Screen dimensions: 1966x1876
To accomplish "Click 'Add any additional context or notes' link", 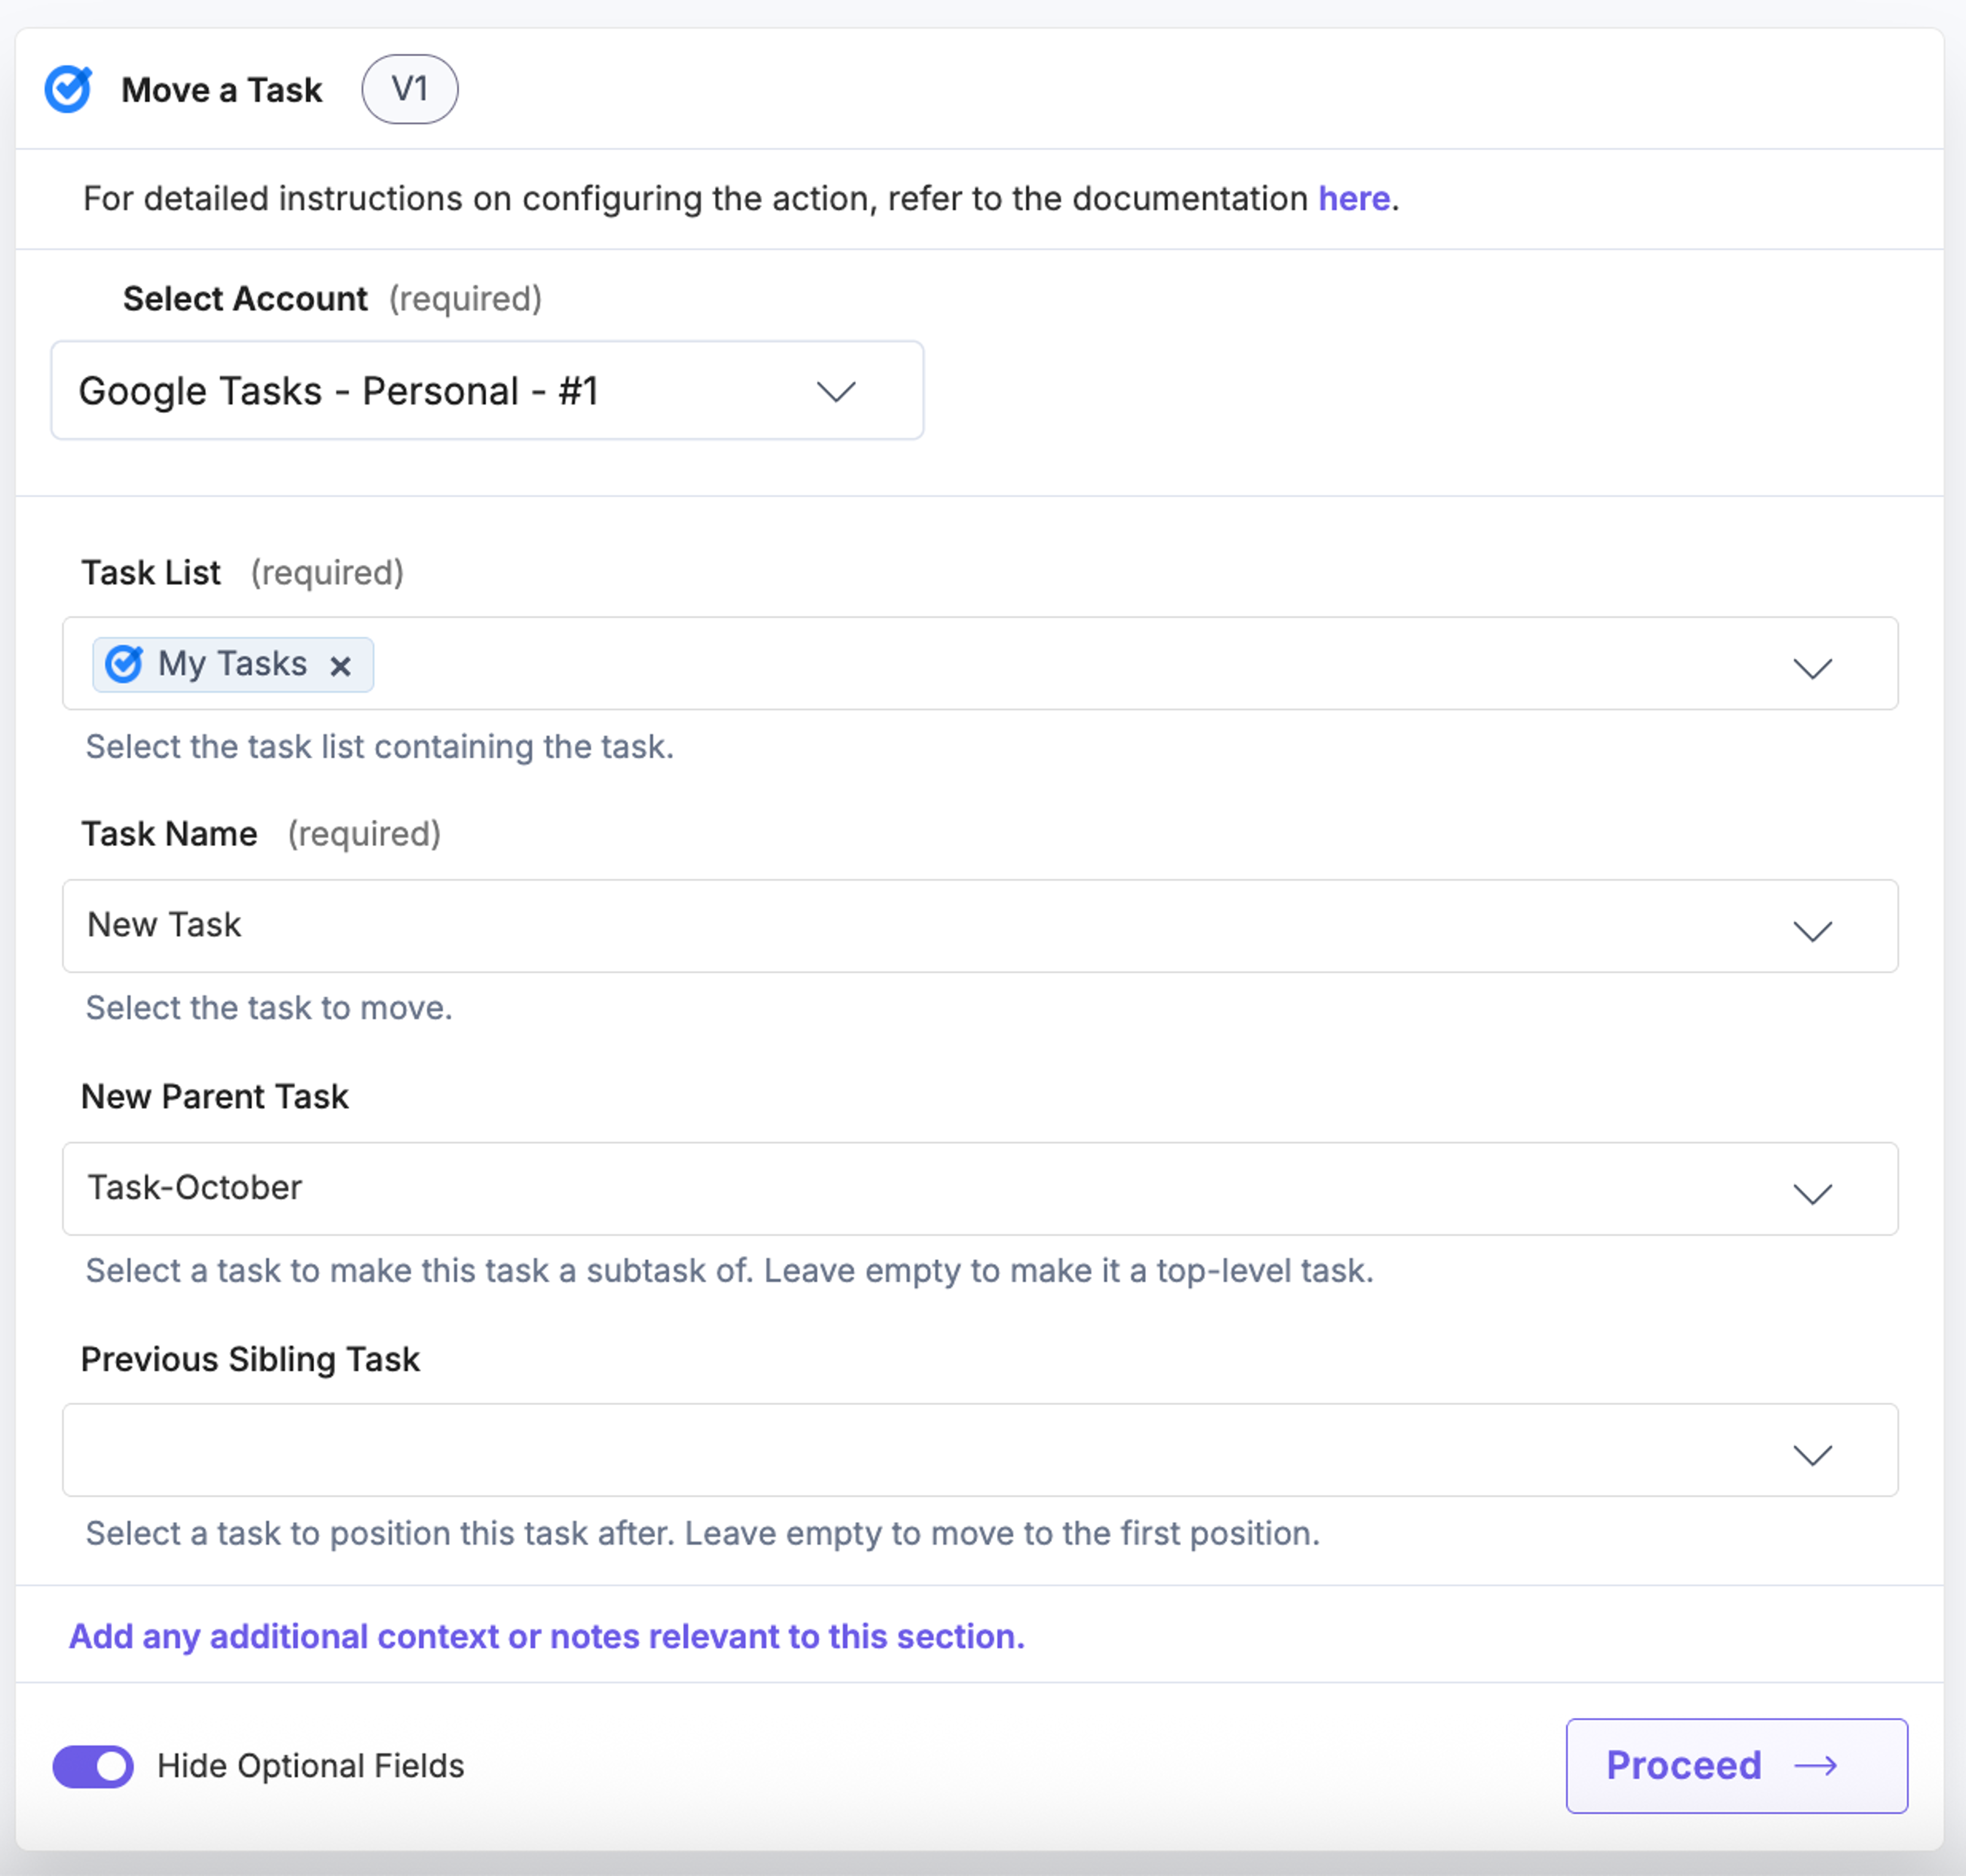I will (x=547, y=1636).
